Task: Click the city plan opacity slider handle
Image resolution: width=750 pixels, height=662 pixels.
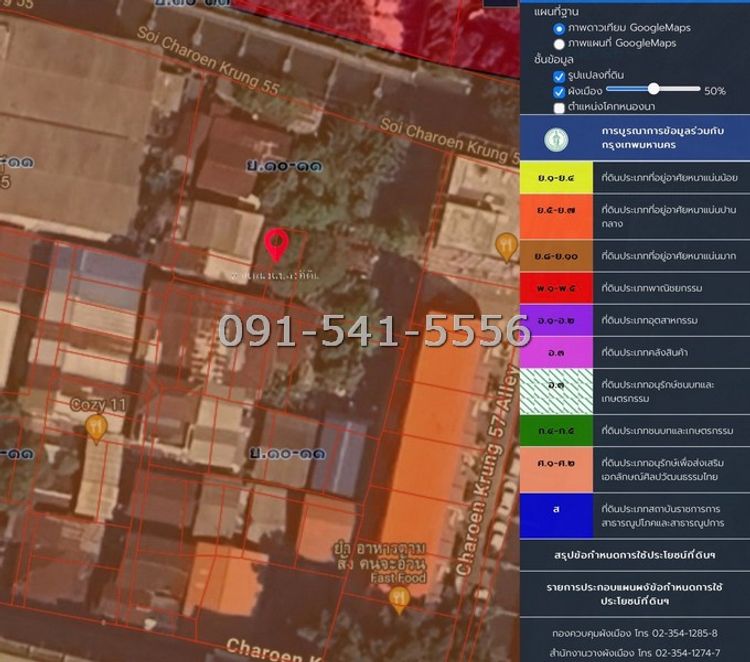Action: click(651, 90)
